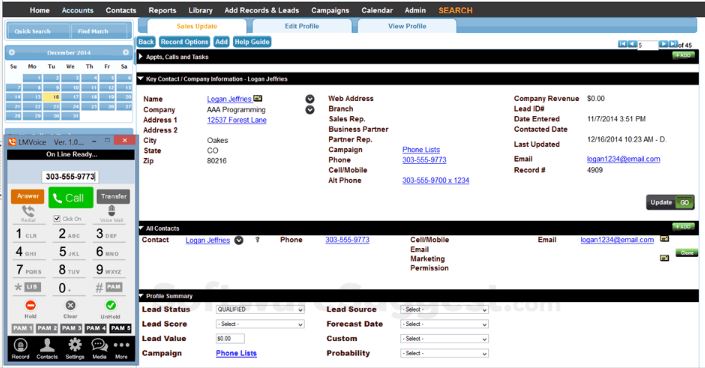Open the Campaigns menu
Image resolution: width=705 pixels, height=368 pixels.
[x=330, y=10]
